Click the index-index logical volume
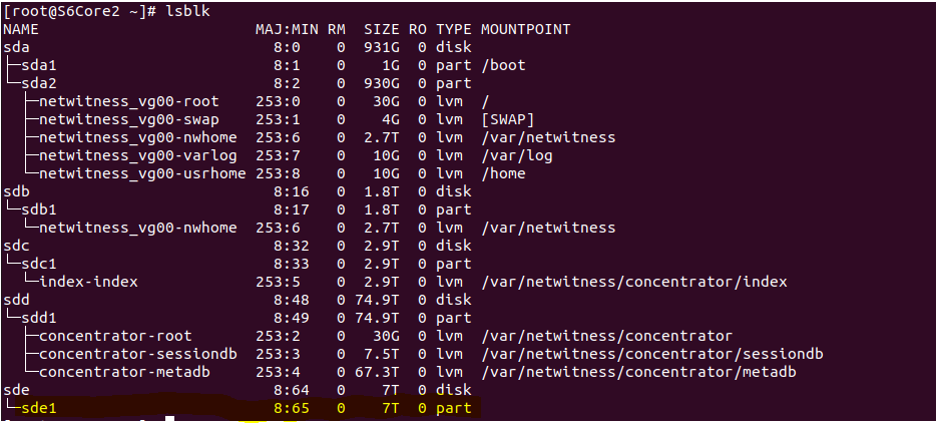Viewport: 936px width, 423px height. pyautogui.click(x=88, y=281)
